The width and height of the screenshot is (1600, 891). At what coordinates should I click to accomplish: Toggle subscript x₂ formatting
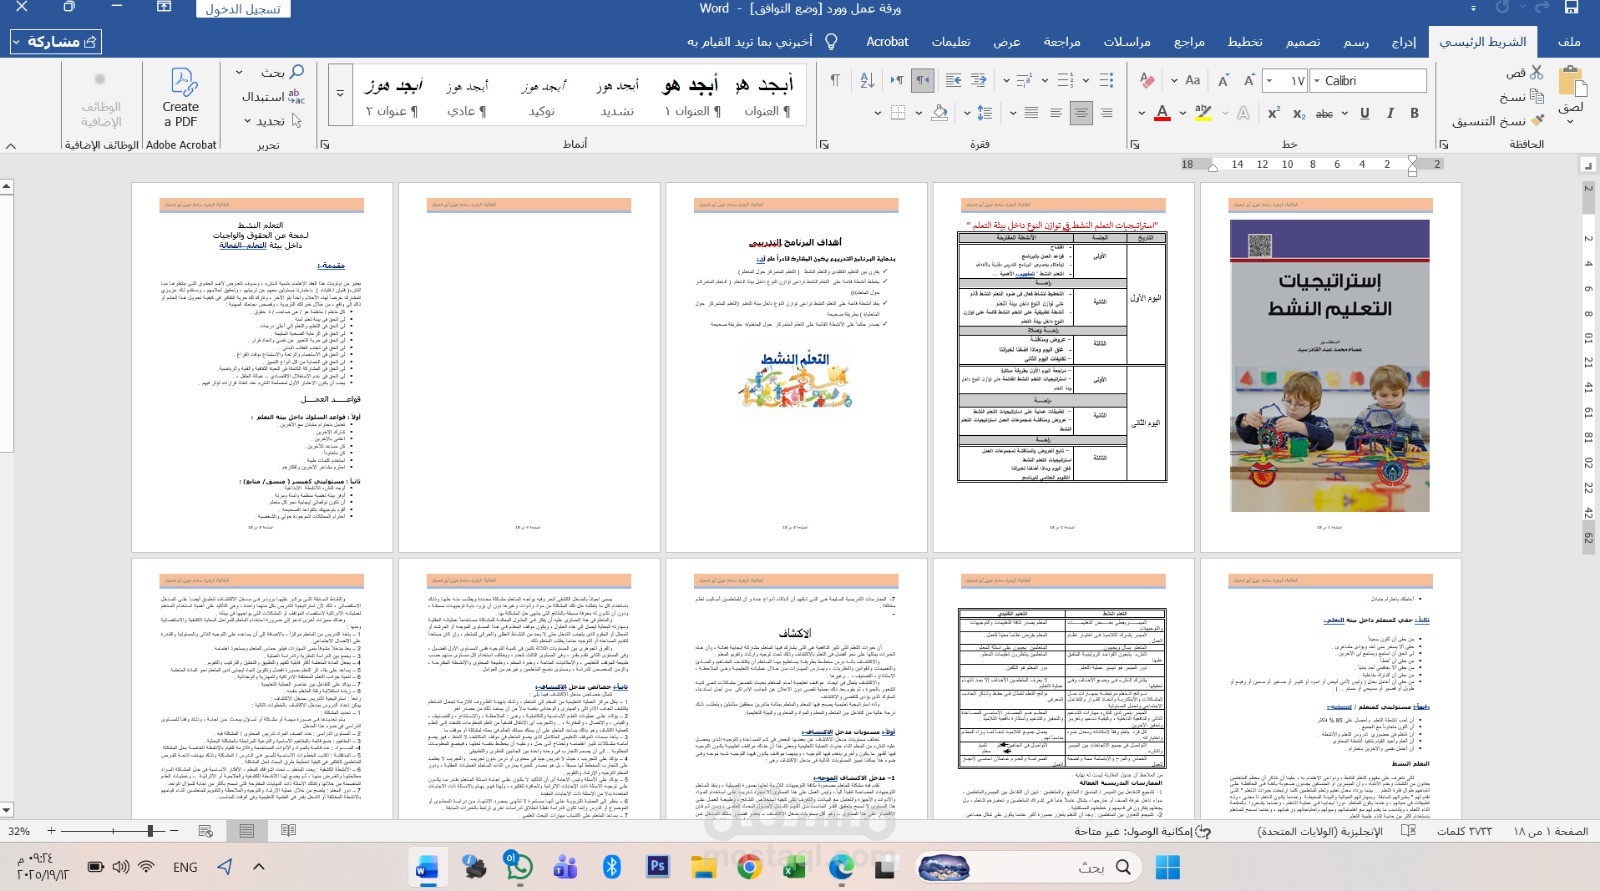[x=1299, y=113]
